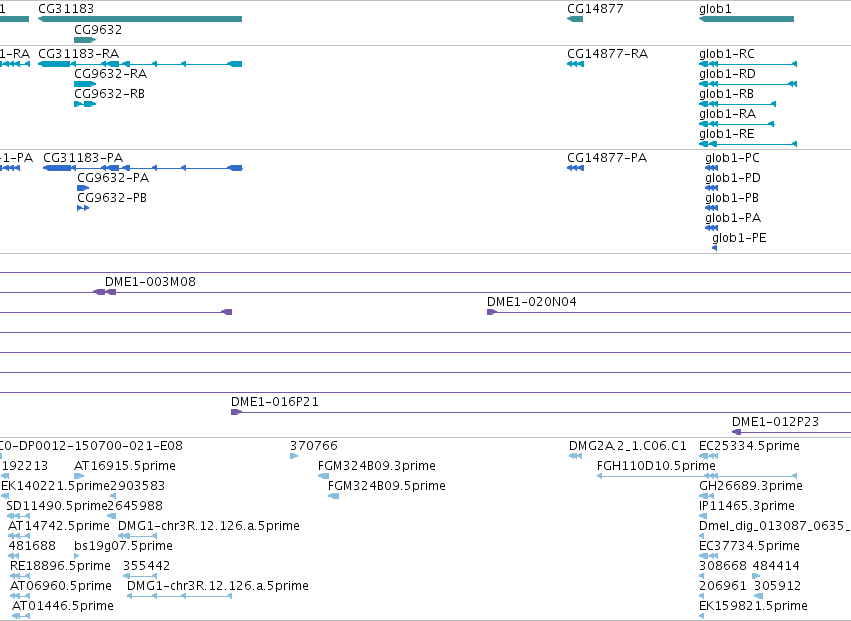
Task: Click GH26689.3prime EST label
Action: (x=751, y=486)
